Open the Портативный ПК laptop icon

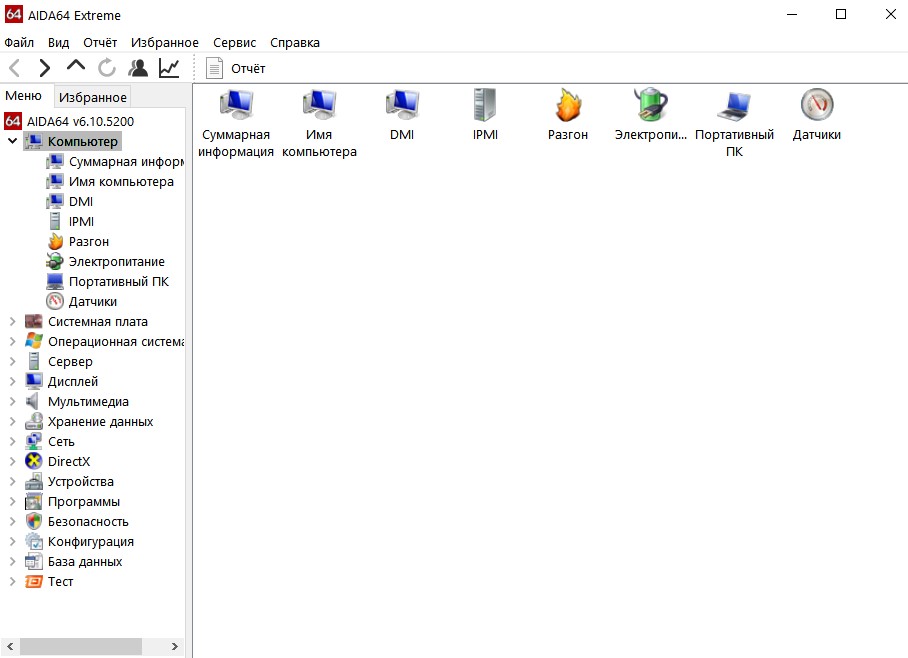(x=734, y=105)
